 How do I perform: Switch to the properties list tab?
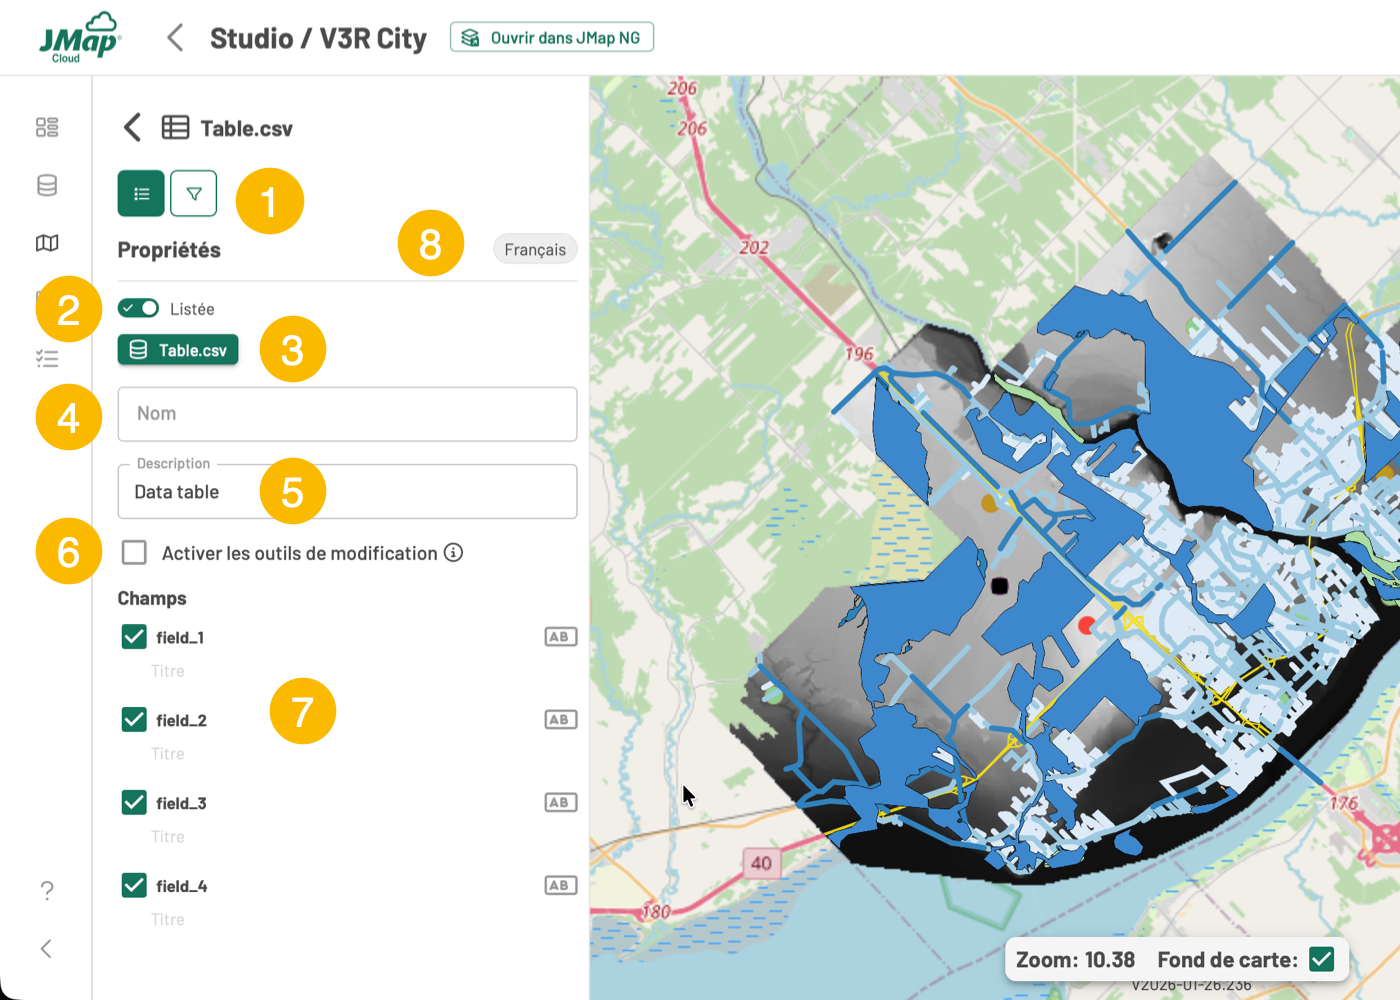141,194
